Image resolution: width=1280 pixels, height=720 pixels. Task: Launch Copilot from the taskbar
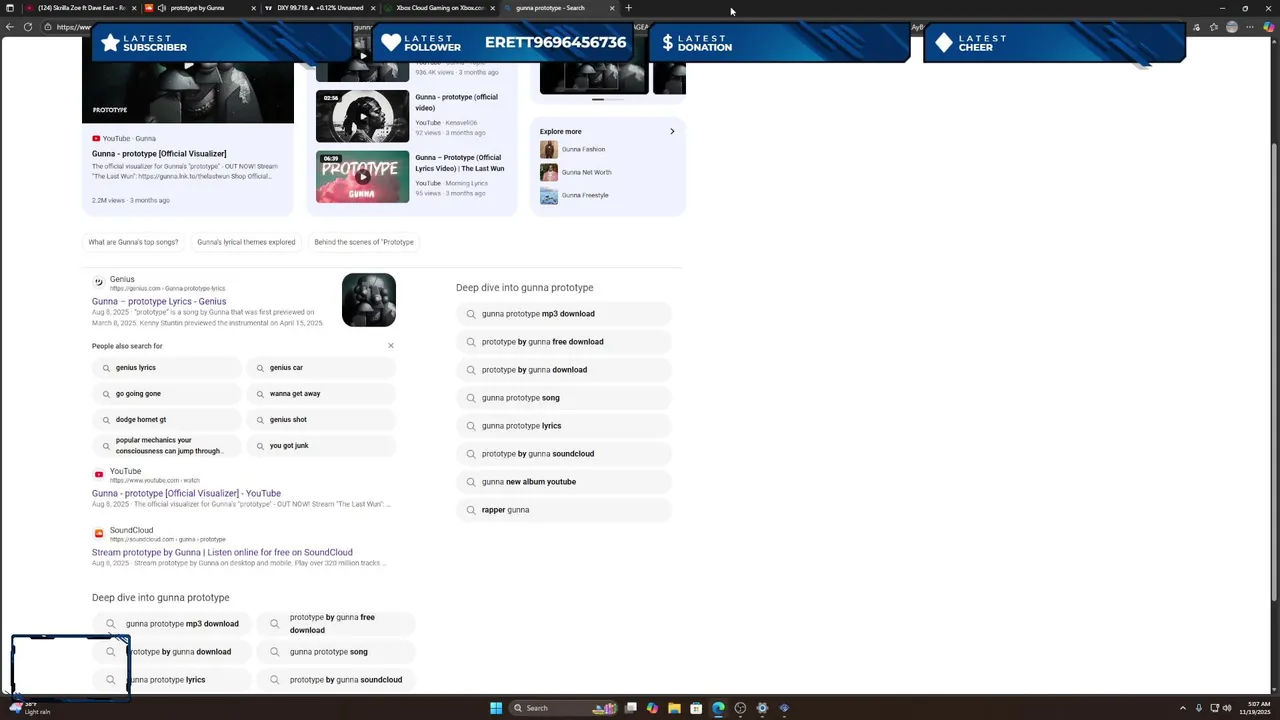[x=652, y=708]
